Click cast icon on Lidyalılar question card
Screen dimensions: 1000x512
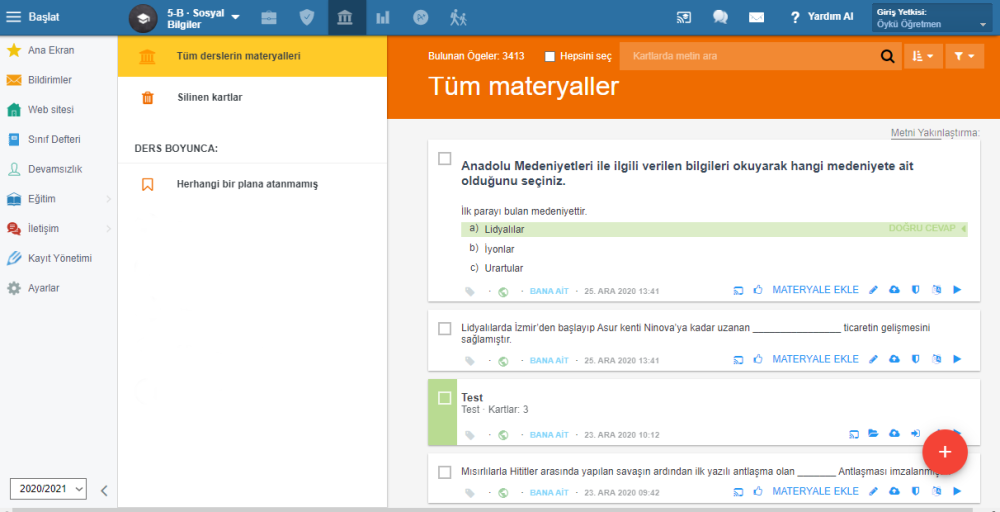[x=738, y=290]
